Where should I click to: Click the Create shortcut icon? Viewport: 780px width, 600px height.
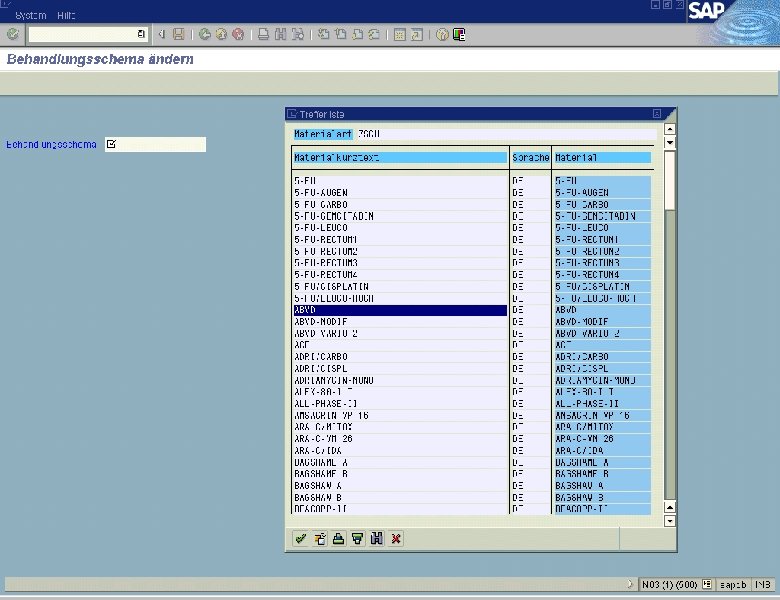[416, 34]
